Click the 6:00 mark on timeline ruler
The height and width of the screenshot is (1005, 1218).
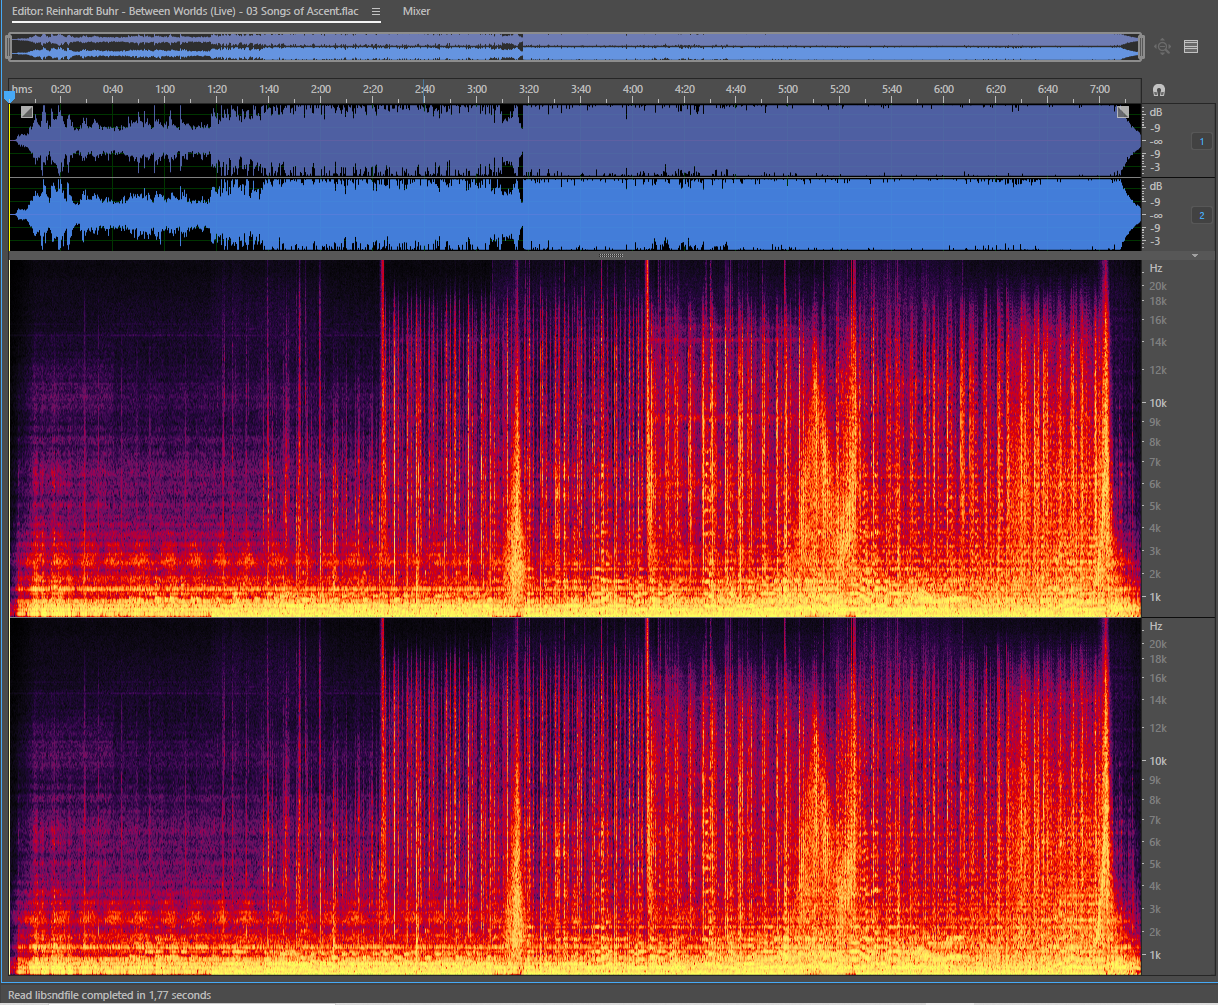[x=944, y=90]
